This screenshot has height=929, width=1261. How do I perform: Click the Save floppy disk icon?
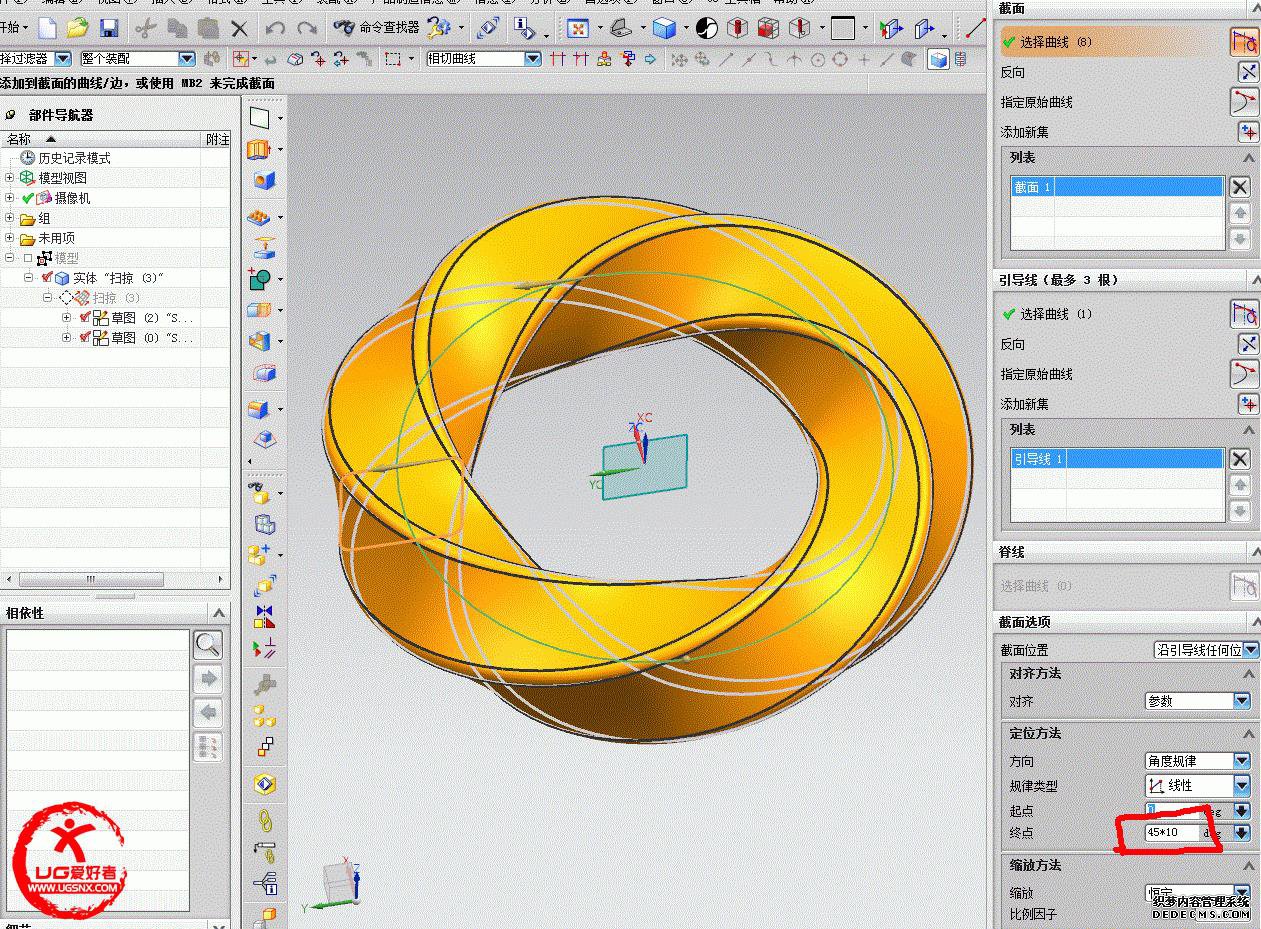pyautogui.click(x=109, y=28)
